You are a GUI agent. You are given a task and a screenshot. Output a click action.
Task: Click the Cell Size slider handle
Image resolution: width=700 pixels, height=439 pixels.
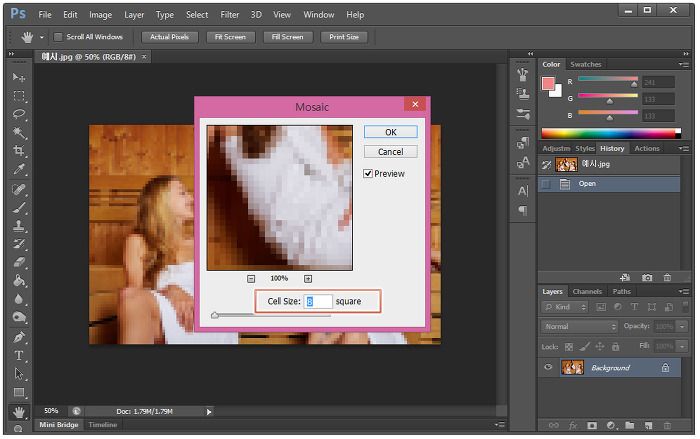[215, 315]
